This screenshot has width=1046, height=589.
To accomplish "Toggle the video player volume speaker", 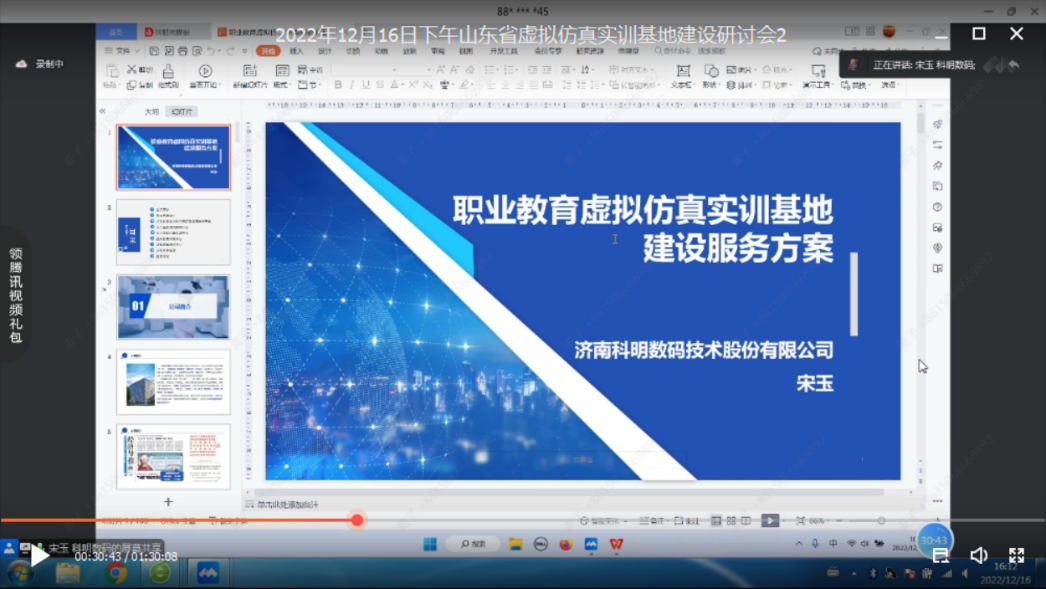I will 979,555.
